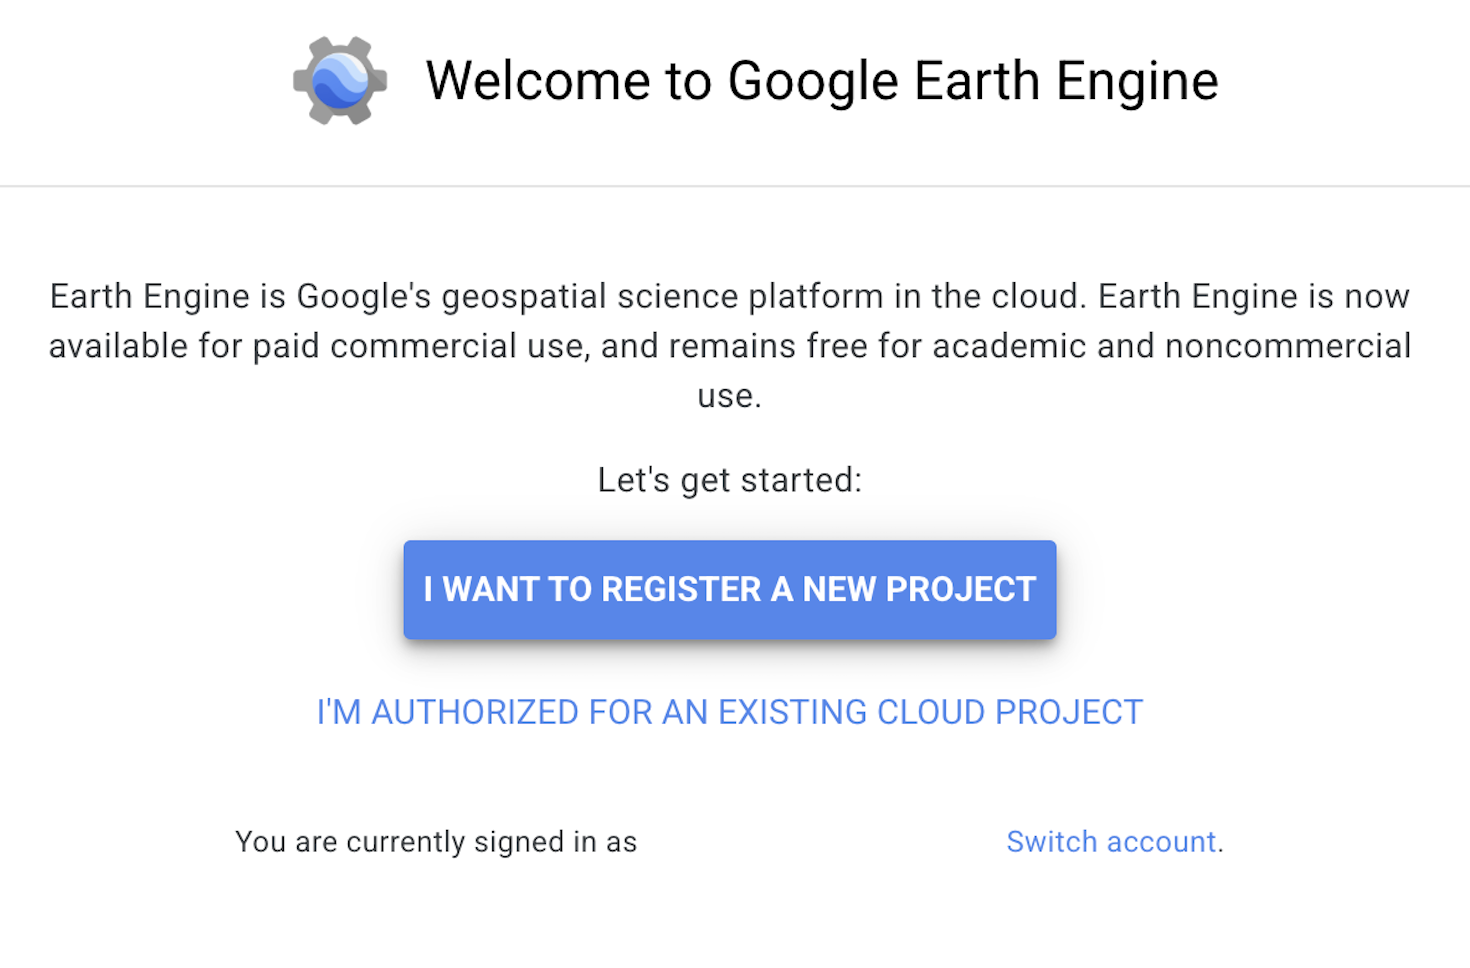Click the Google Earth Engine gear logo
1470x968 pixels.
point(340,81)
